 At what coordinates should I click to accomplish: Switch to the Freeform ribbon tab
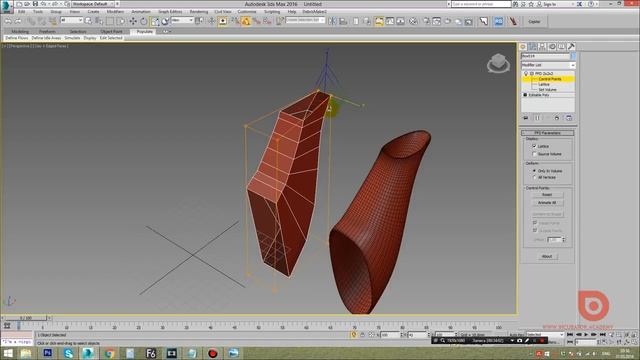[47, 31]
